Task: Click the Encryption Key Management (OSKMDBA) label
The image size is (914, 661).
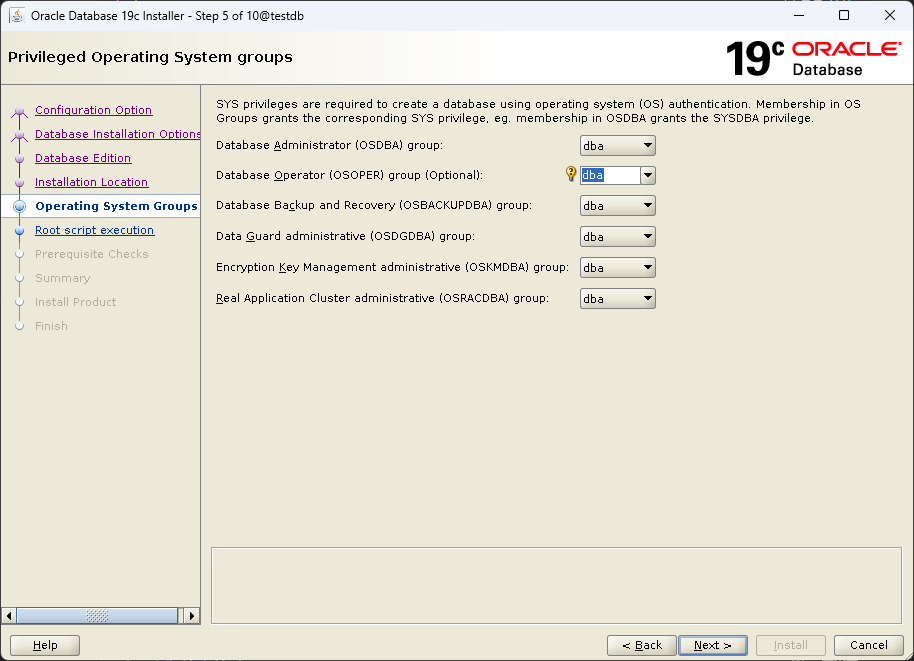Action: (x=392, y=267)
